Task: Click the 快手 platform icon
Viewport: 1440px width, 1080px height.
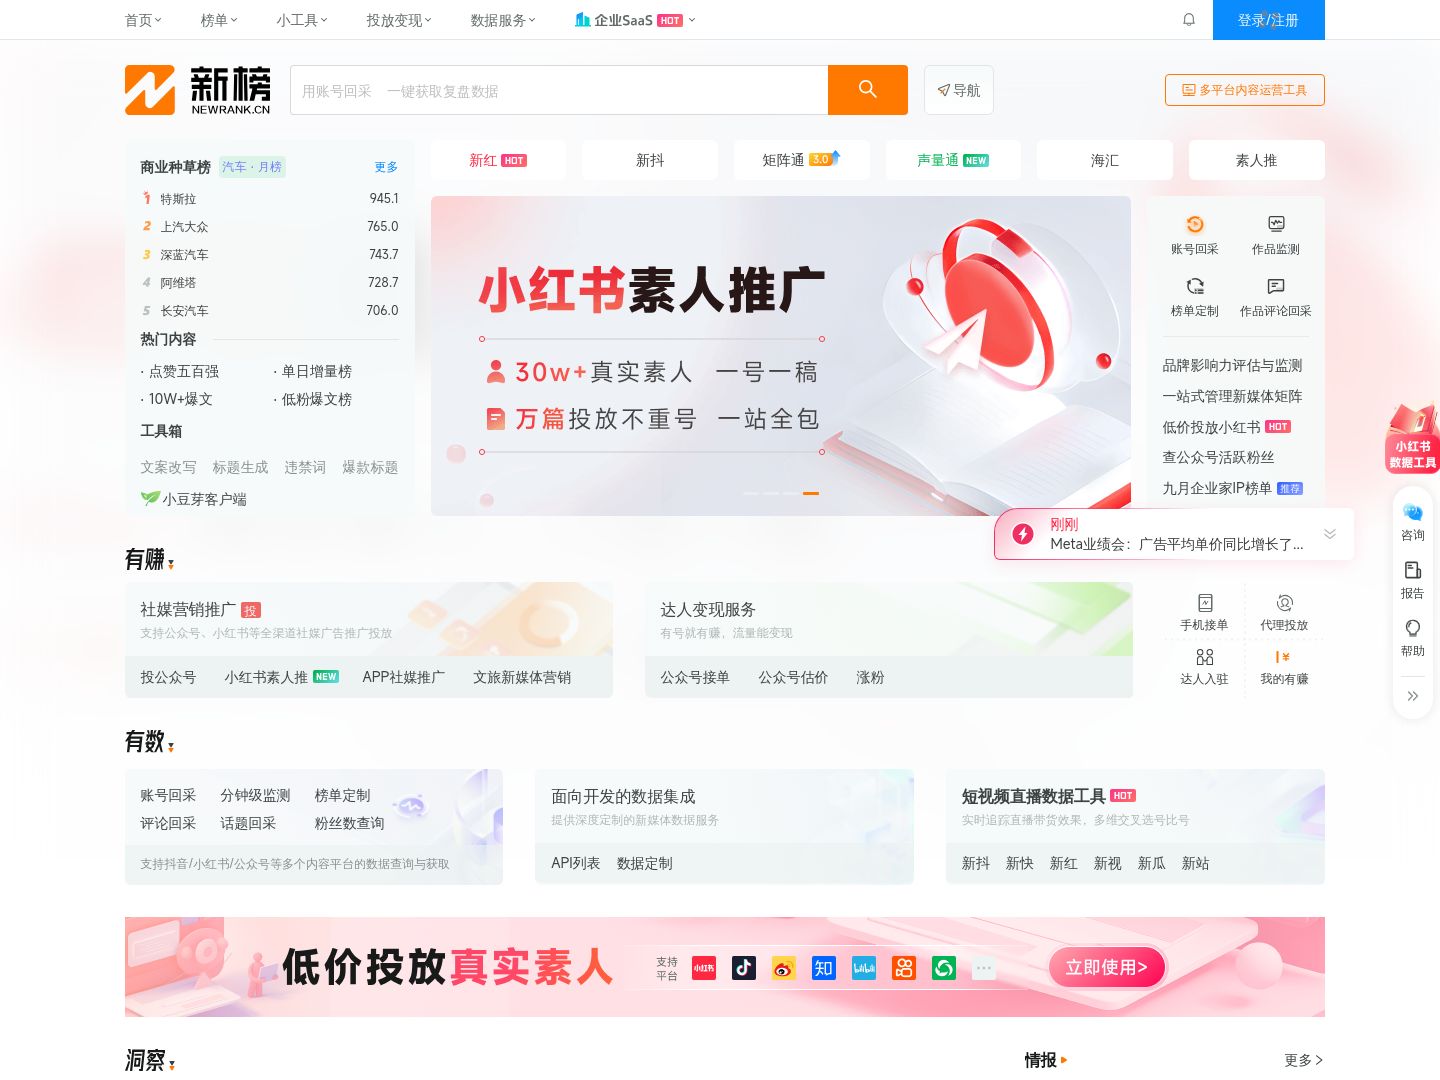Action: (904, 967)
